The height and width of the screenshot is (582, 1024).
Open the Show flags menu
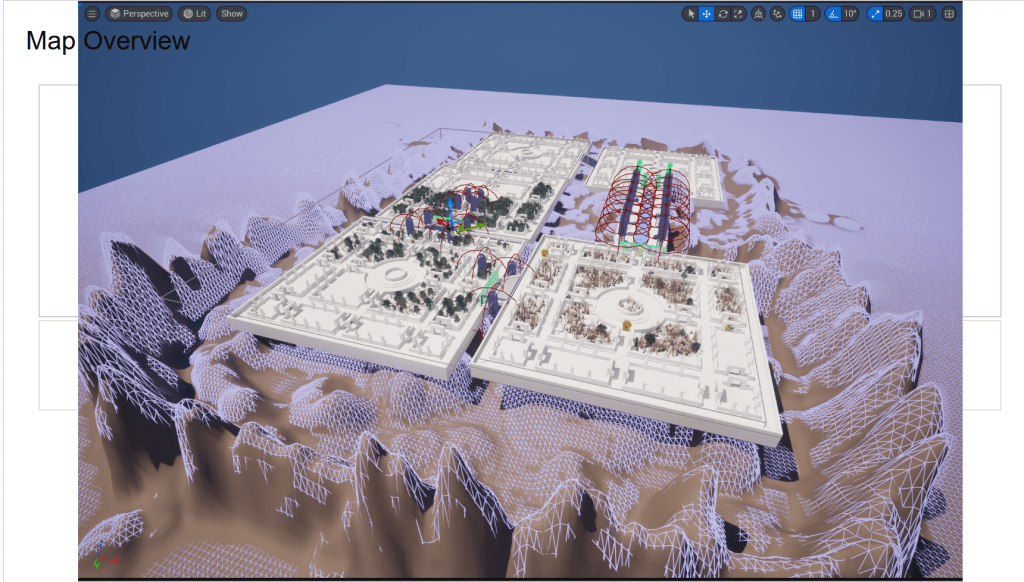tap(232, 14)
